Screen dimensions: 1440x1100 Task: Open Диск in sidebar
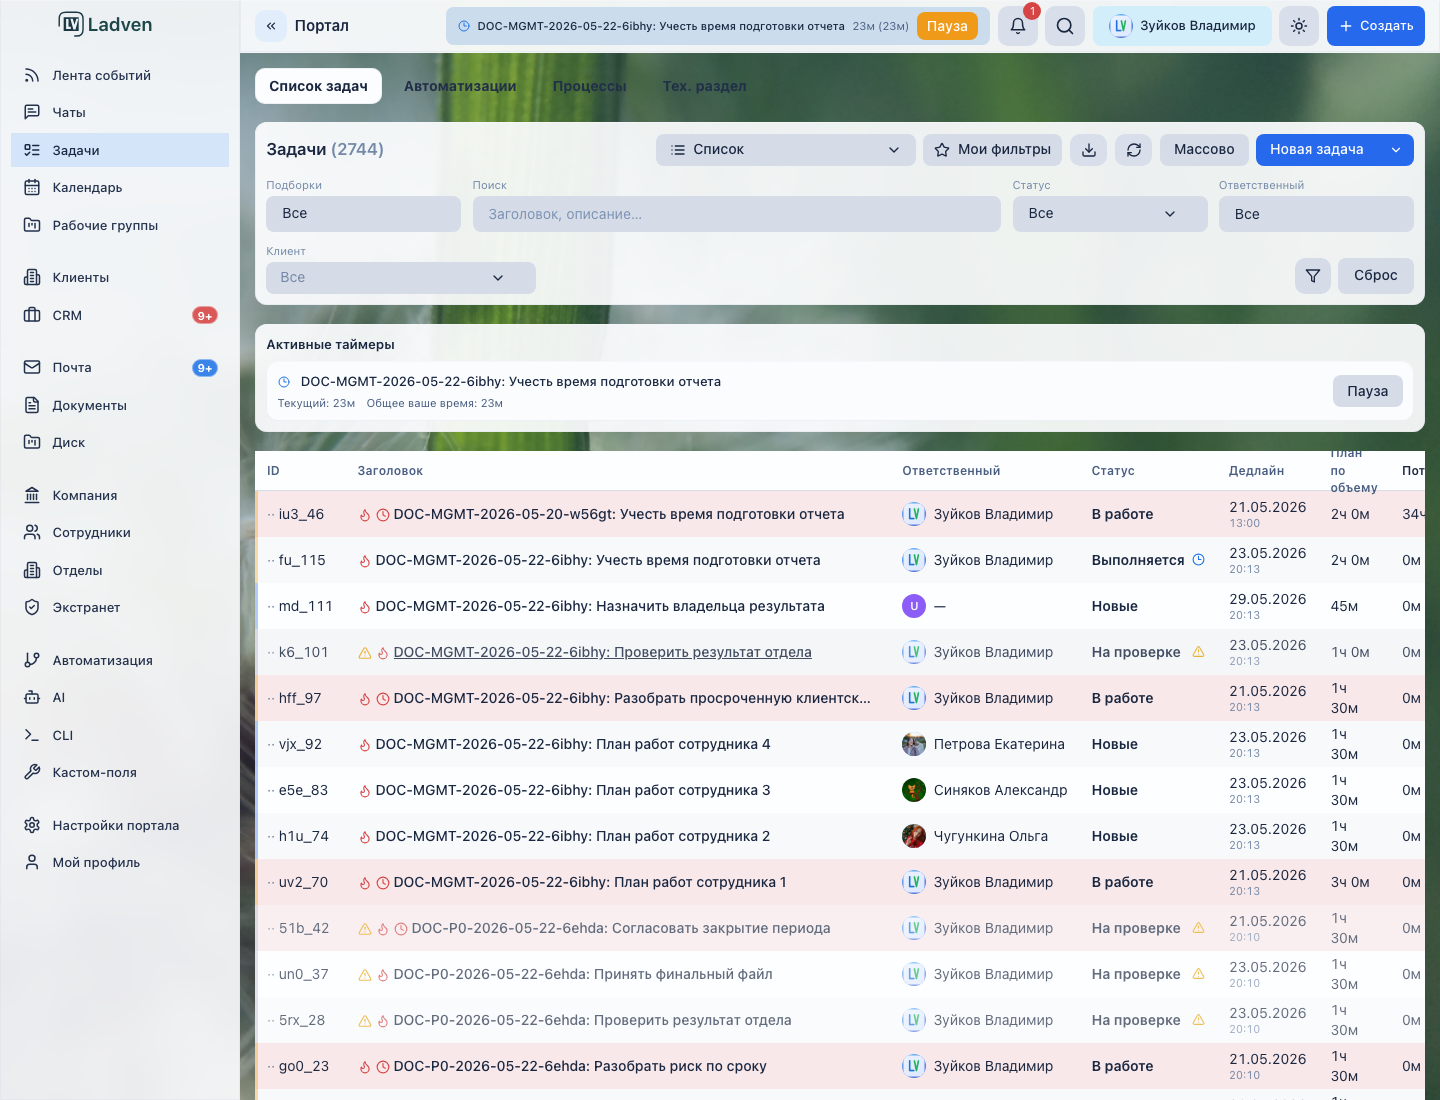(x=120, y=442)
